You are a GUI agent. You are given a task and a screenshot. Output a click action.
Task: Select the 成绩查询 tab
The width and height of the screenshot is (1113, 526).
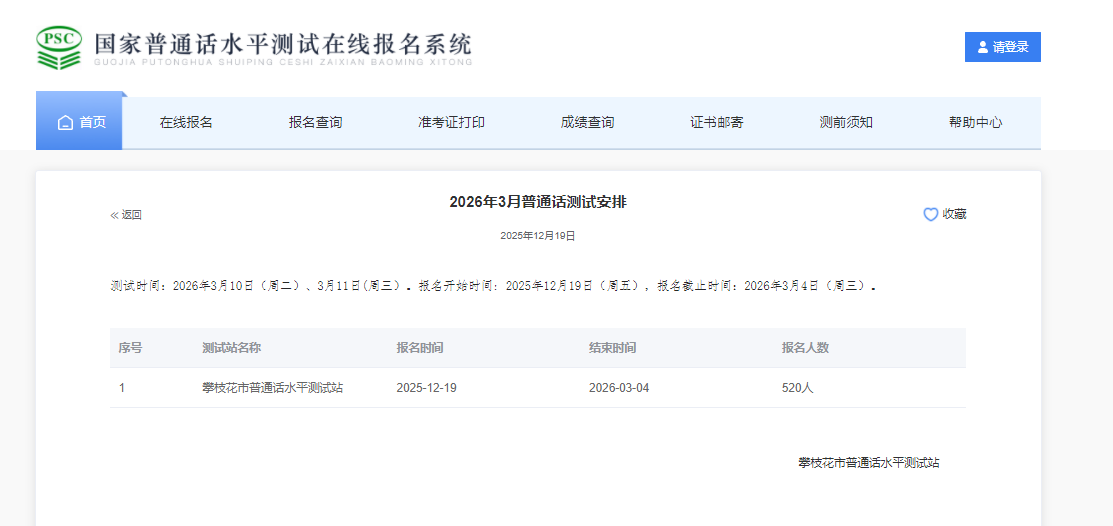pos(587,122)
